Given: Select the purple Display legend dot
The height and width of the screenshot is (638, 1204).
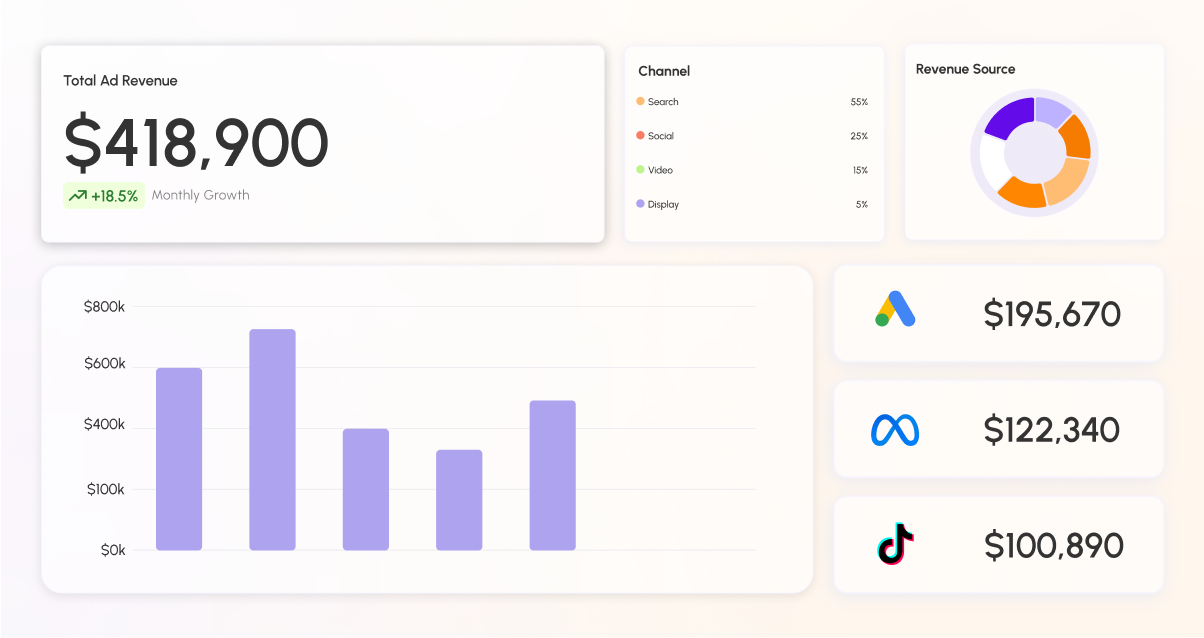Looking at the screenshot, I should pyautogui.click(x=640, y=204).
